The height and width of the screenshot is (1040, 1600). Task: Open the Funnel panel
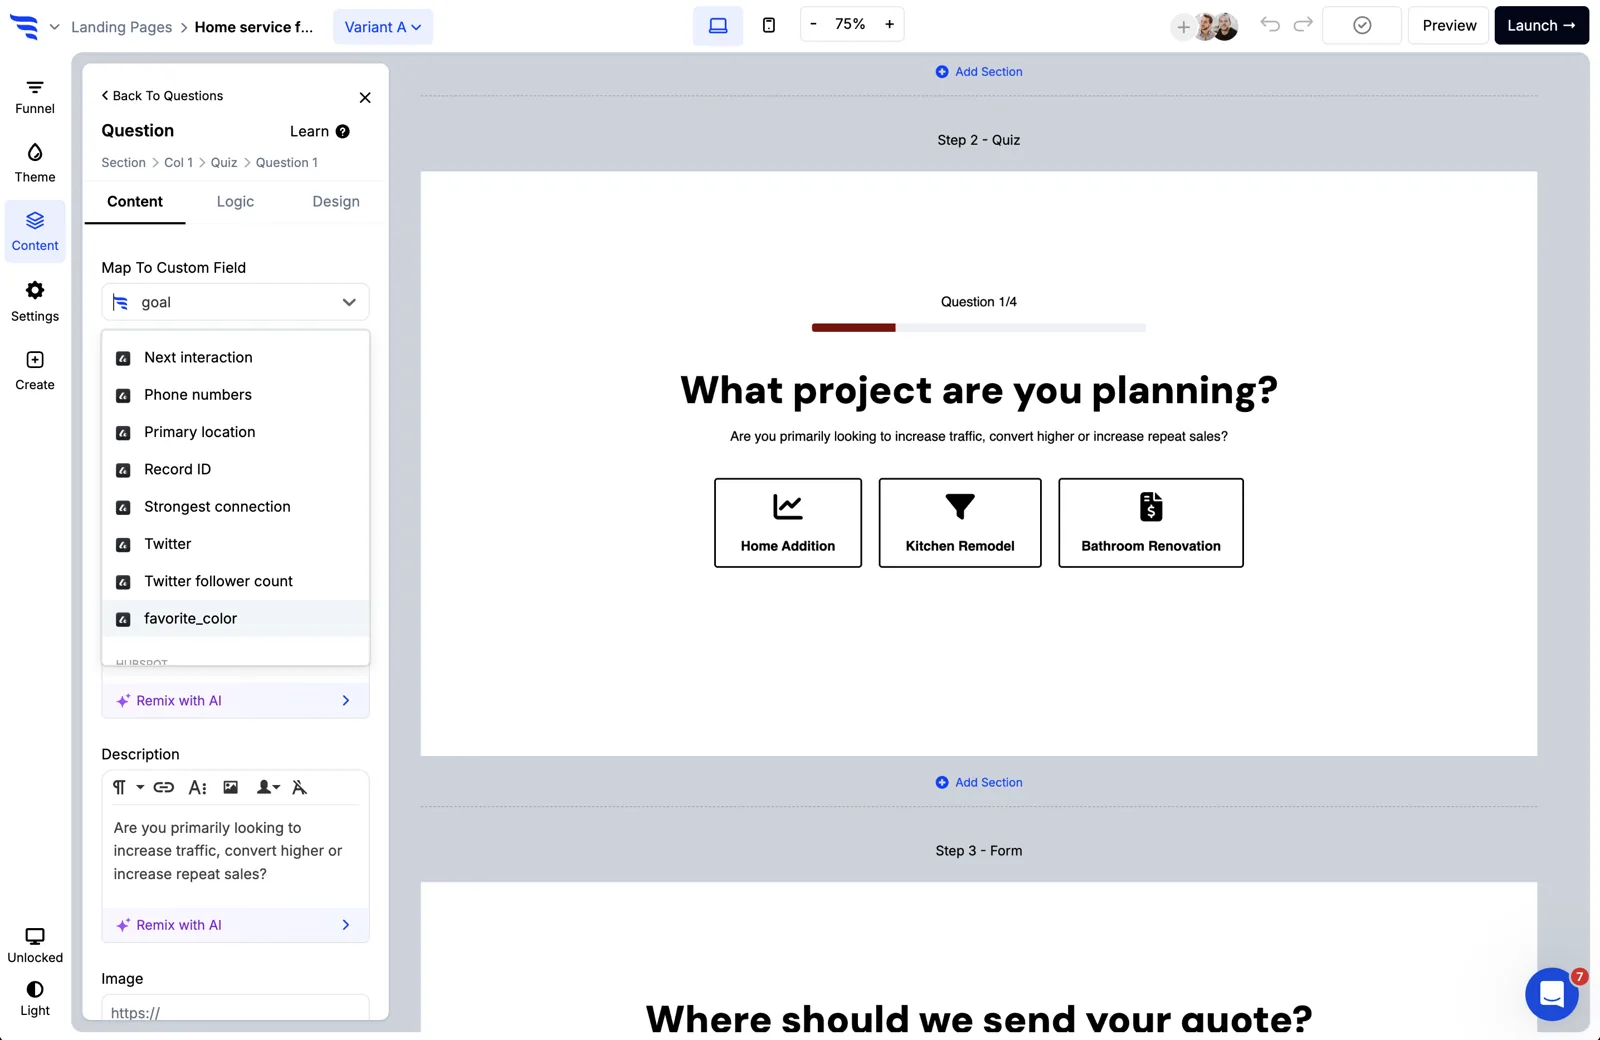click(x=35, y=97)
